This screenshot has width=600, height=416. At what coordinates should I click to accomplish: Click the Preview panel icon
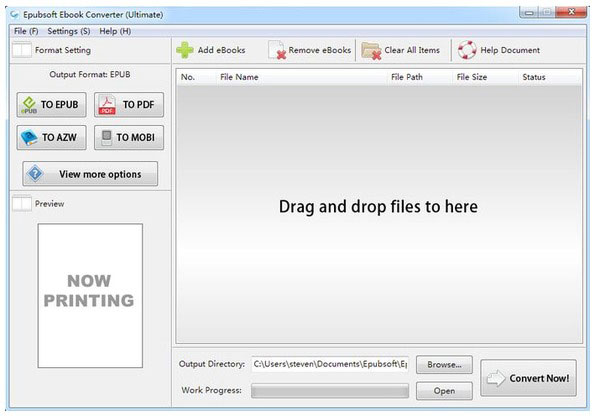22,204
